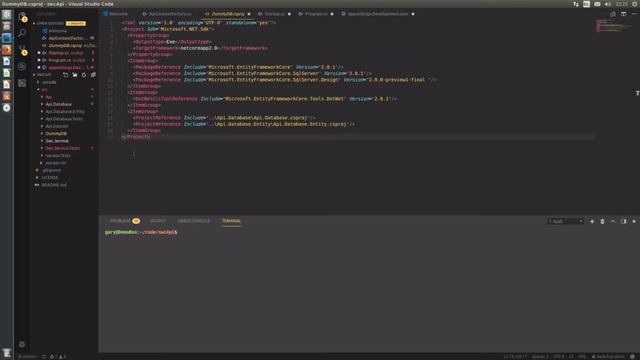Change UTF-8 encoding in status bar
The height and width of the screenshot is (360, 640).
(x=558, y=357)
